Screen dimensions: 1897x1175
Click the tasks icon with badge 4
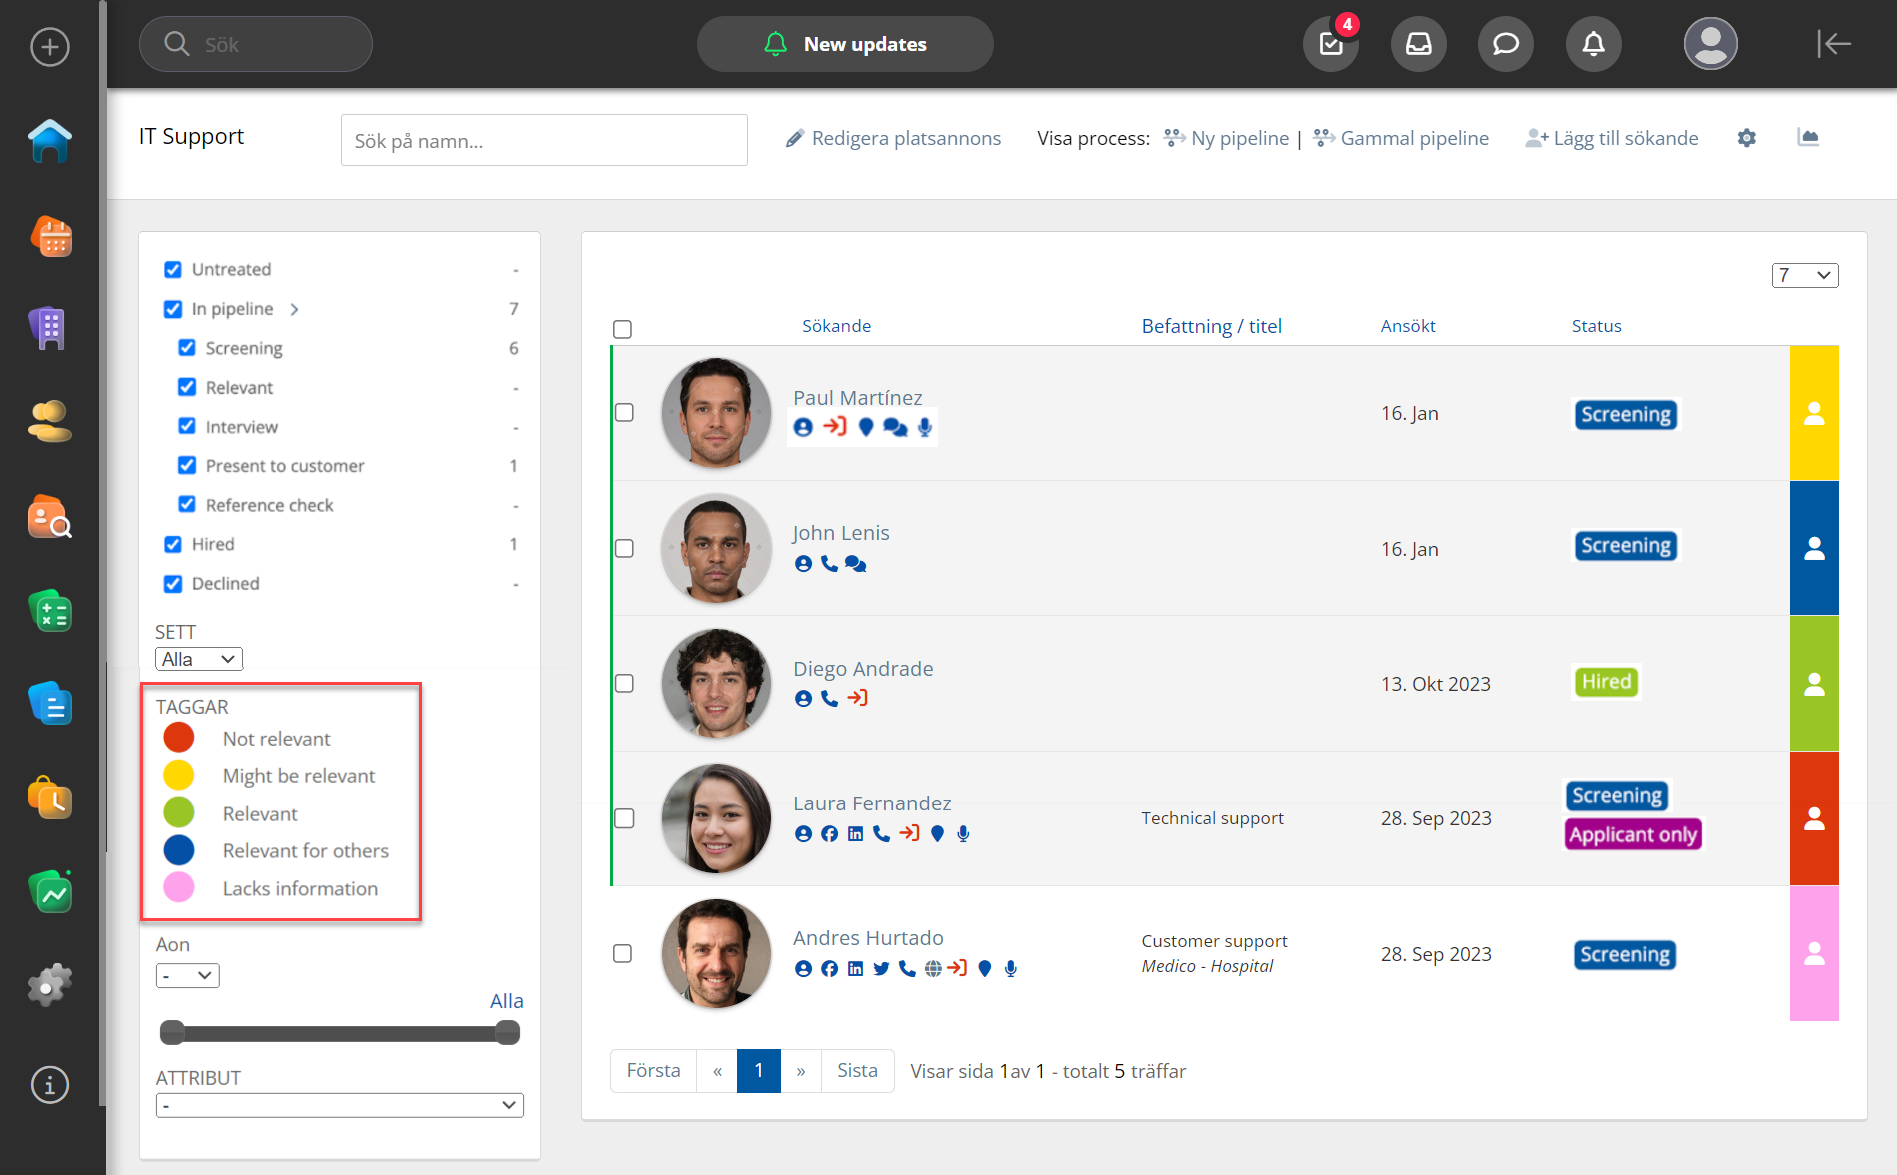(x=1331, y=44)
